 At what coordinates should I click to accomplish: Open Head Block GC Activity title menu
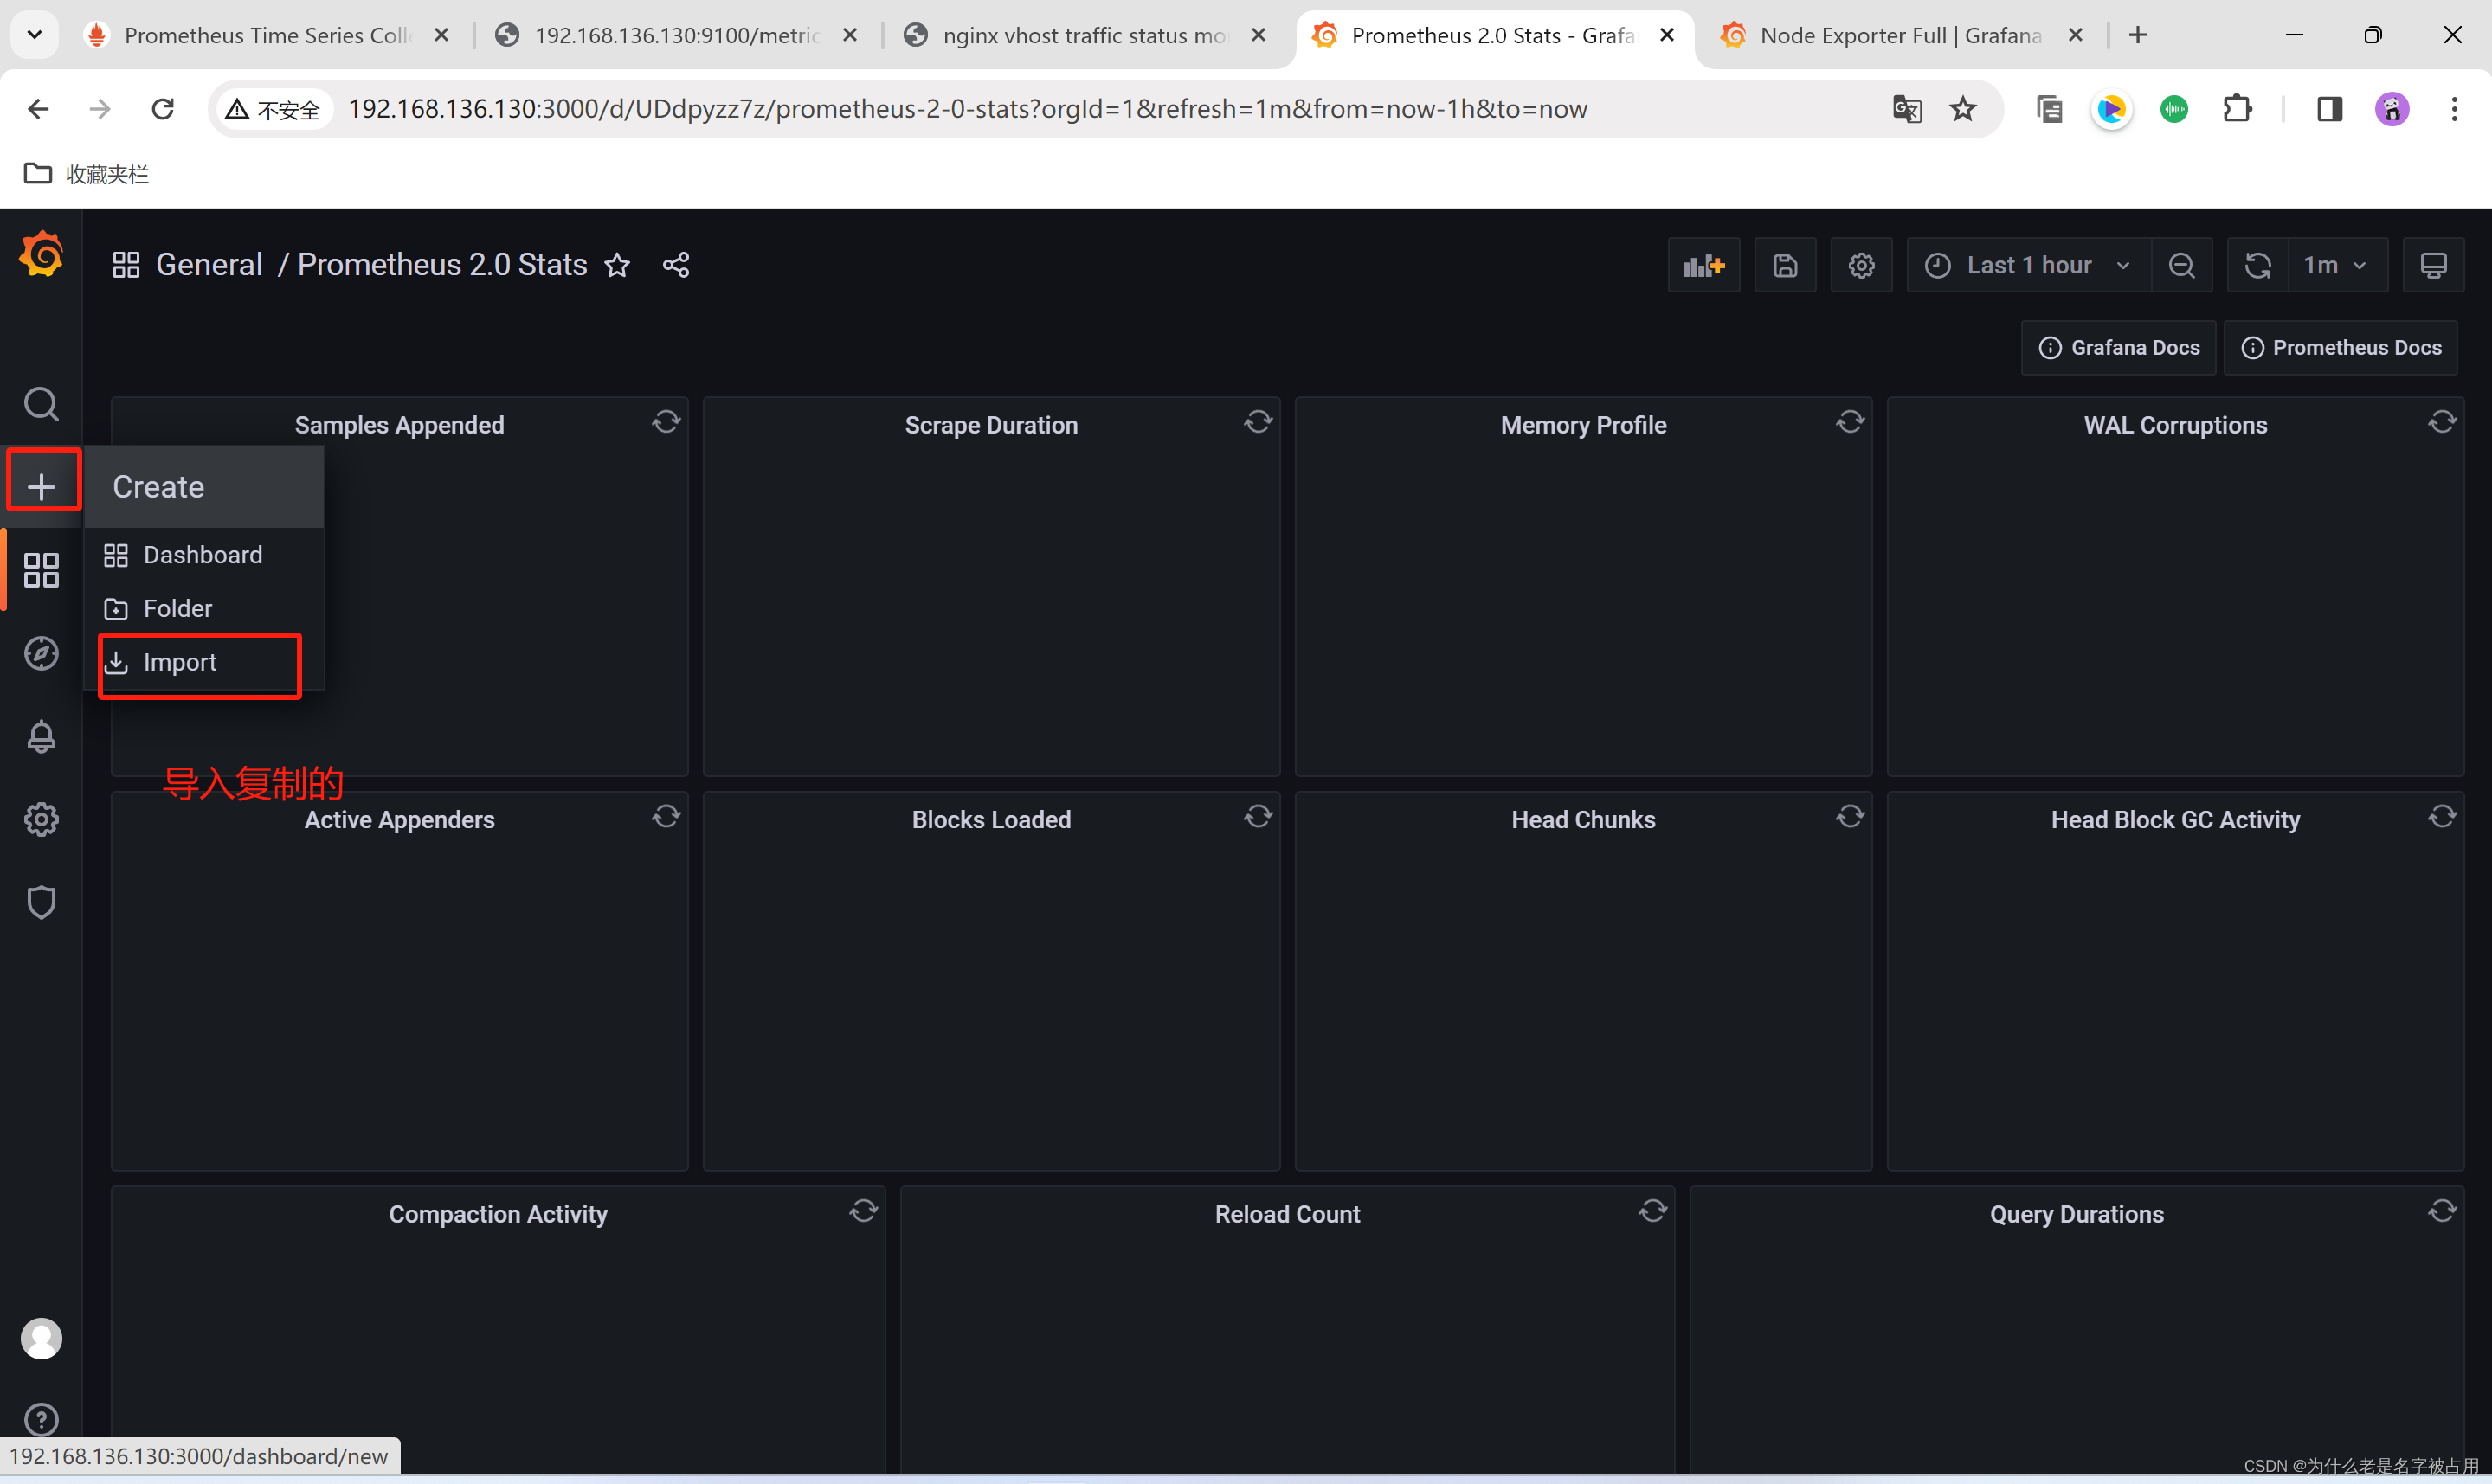click(x=2175, y=820)
